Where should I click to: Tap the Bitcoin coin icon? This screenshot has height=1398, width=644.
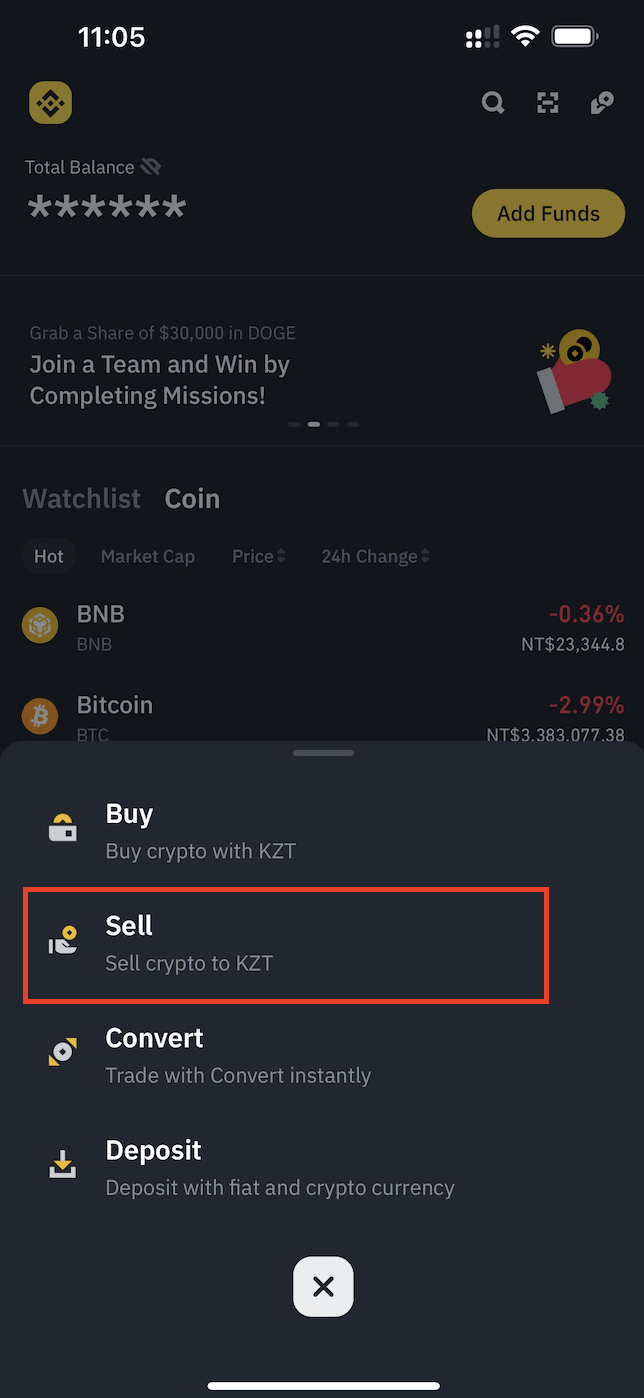pos(40,715)
